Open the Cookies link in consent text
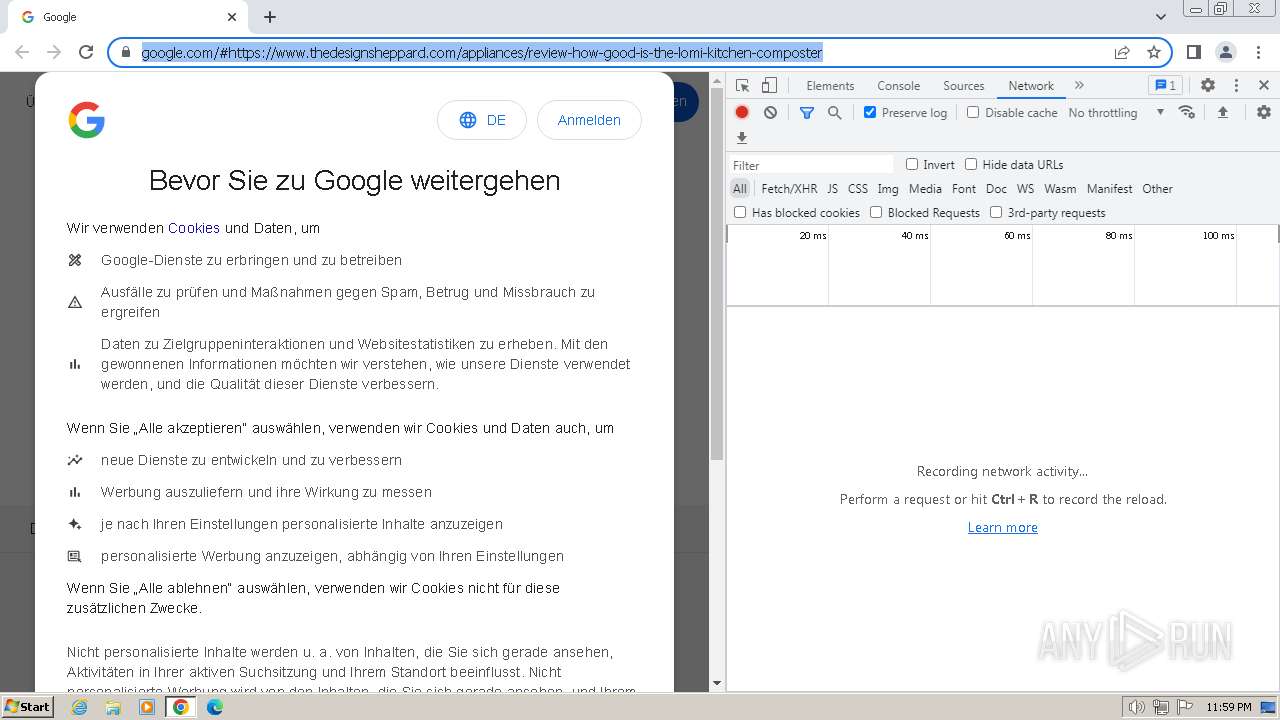Screen dimensions: 1280x720 [x=194, y=228]
